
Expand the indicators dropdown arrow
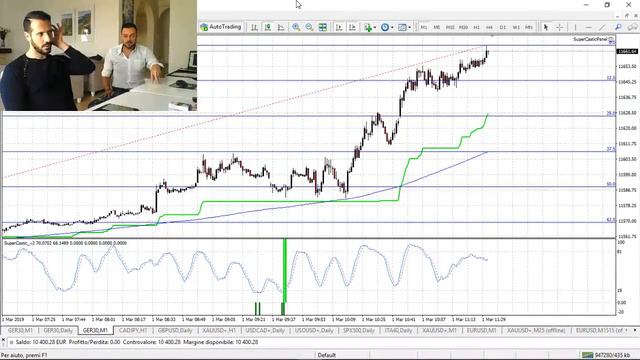pos(375,27)
